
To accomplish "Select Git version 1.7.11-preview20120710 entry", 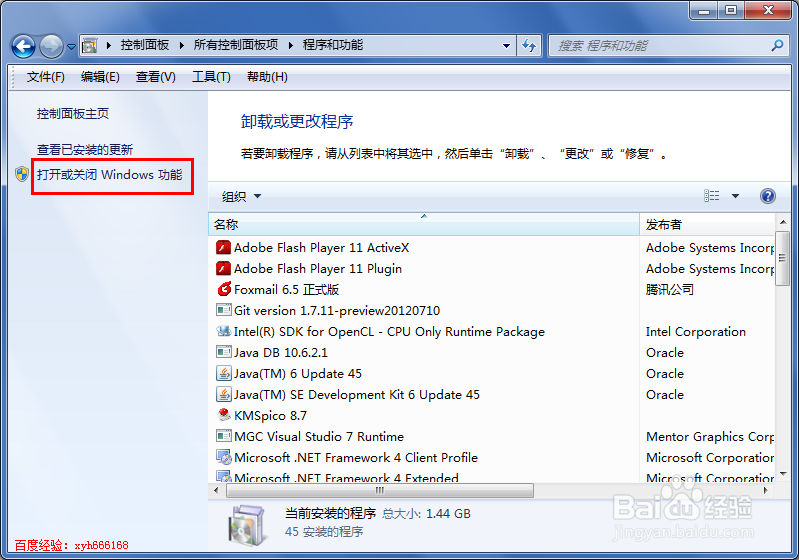I will pos(337,310).
